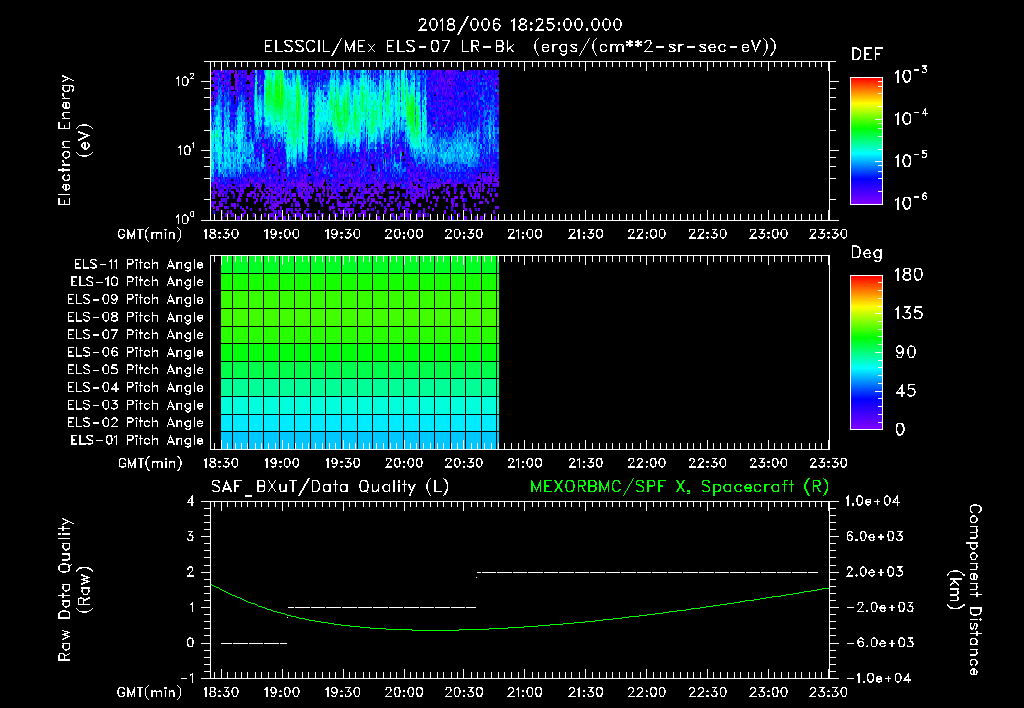Screen dimensions: 1024x708
Task: Click the 1.0e+04 distance tick label
Action: (x=872, y=501)
